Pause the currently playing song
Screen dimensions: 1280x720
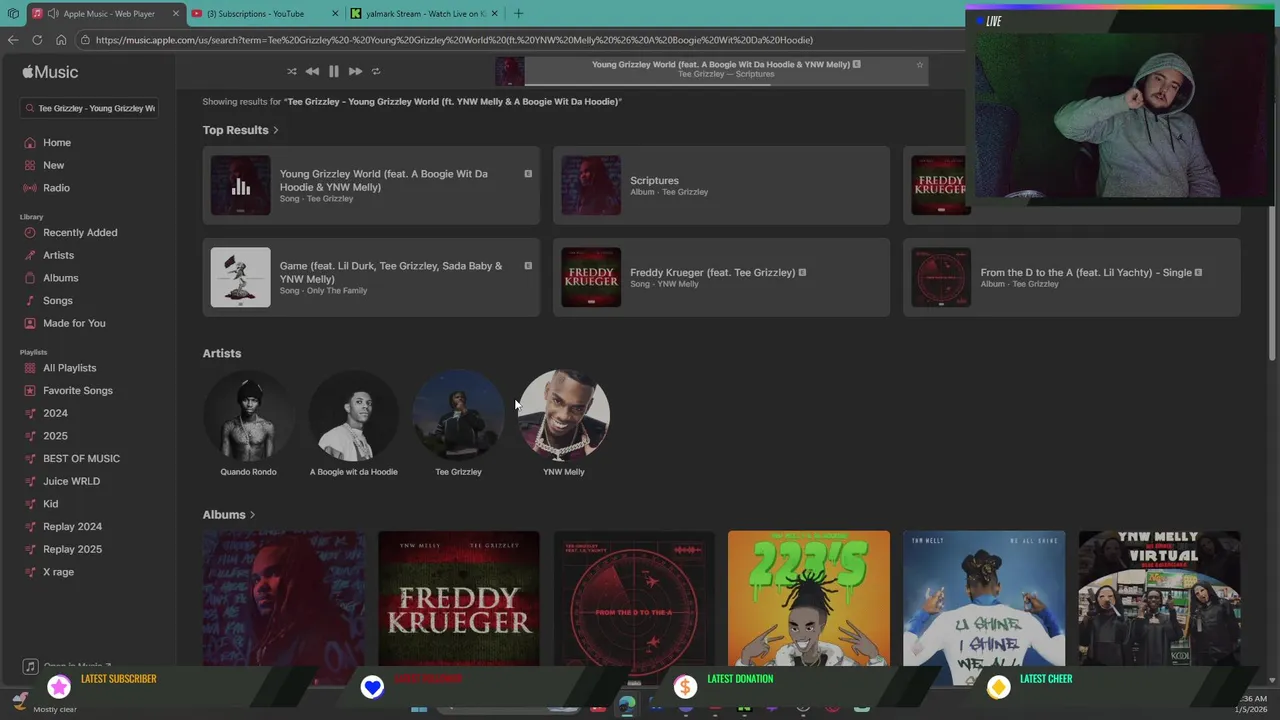pos(333,71)
